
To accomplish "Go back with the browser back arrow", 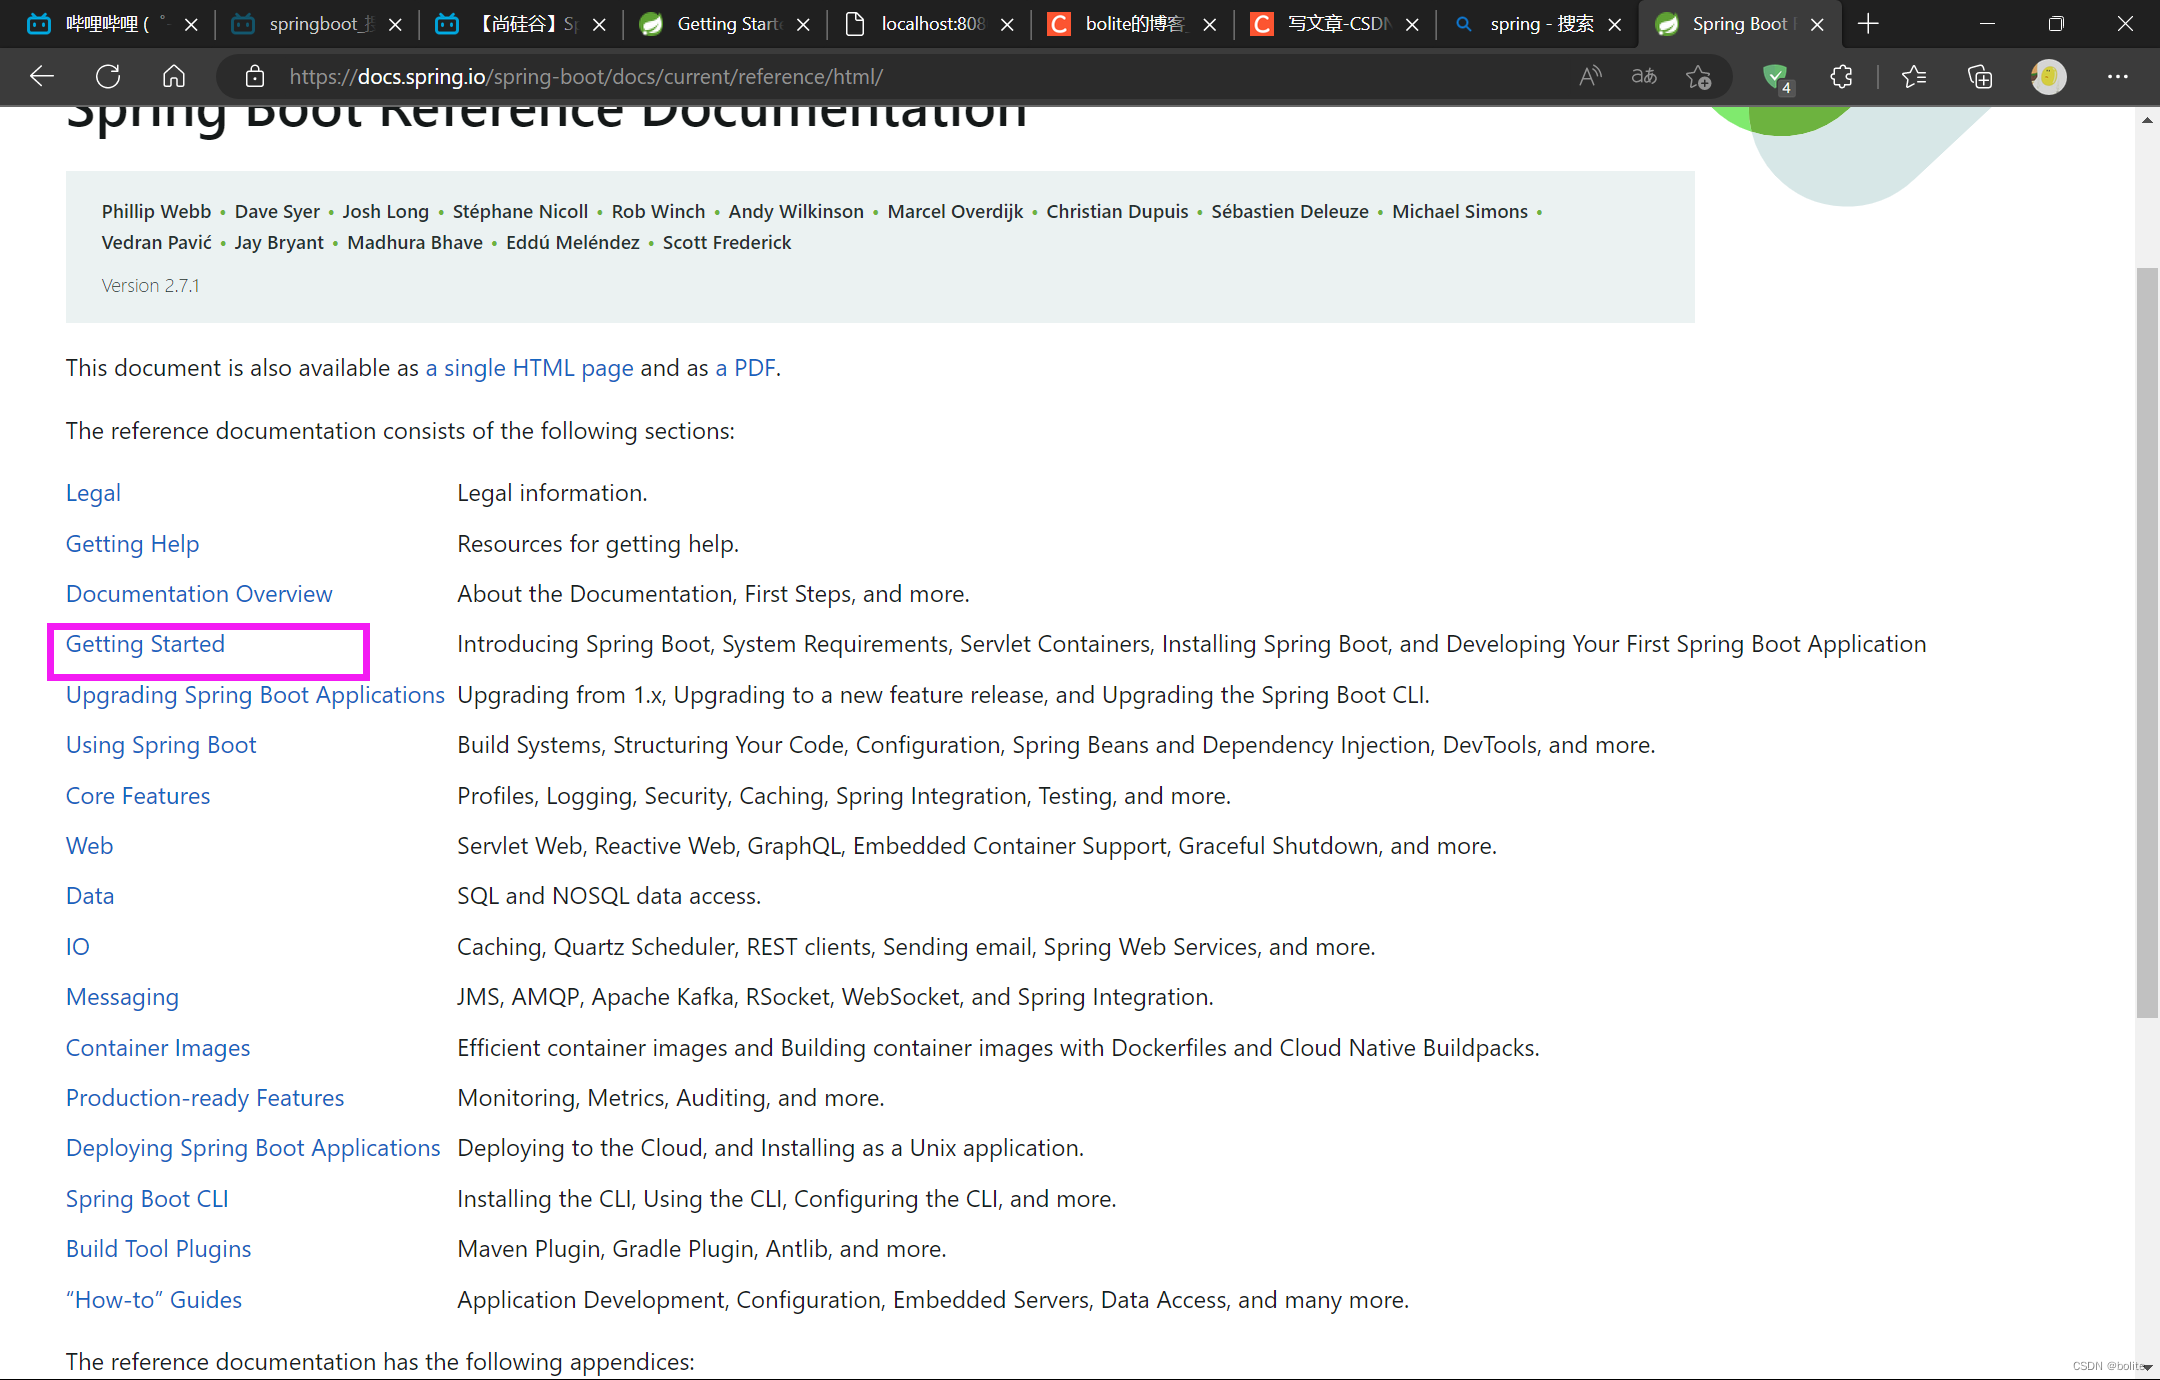I will pyautogui.click(x=42, y=76).
